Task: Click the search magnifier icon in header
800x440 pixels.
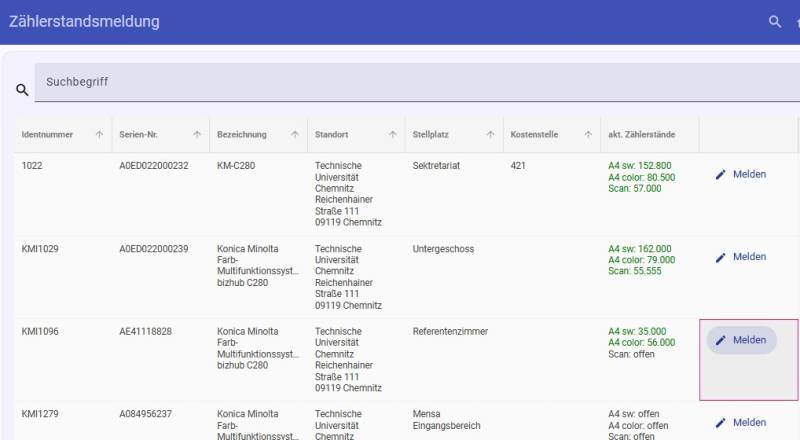Action: pos(774,22)
